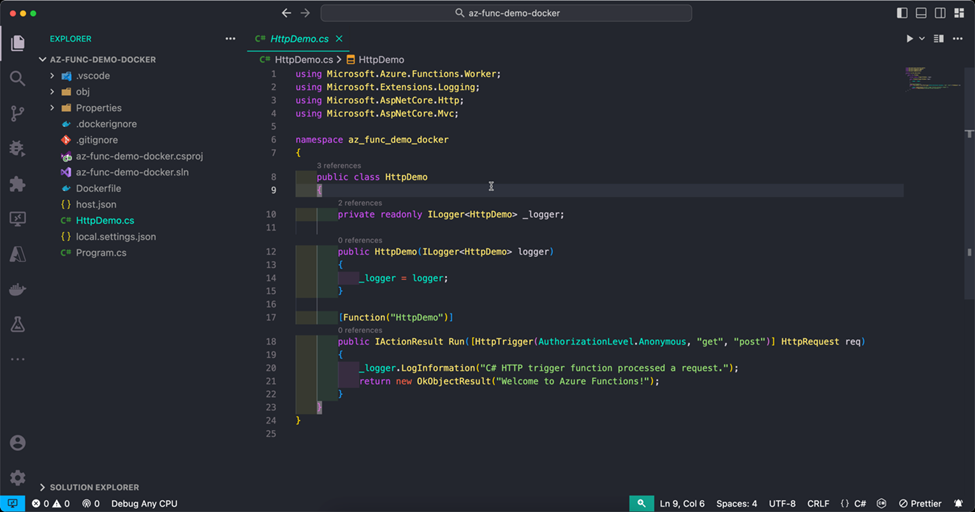Open problems via errors and warnings status
The height and width of the screenshot is (512, 975).
[50, 503]
